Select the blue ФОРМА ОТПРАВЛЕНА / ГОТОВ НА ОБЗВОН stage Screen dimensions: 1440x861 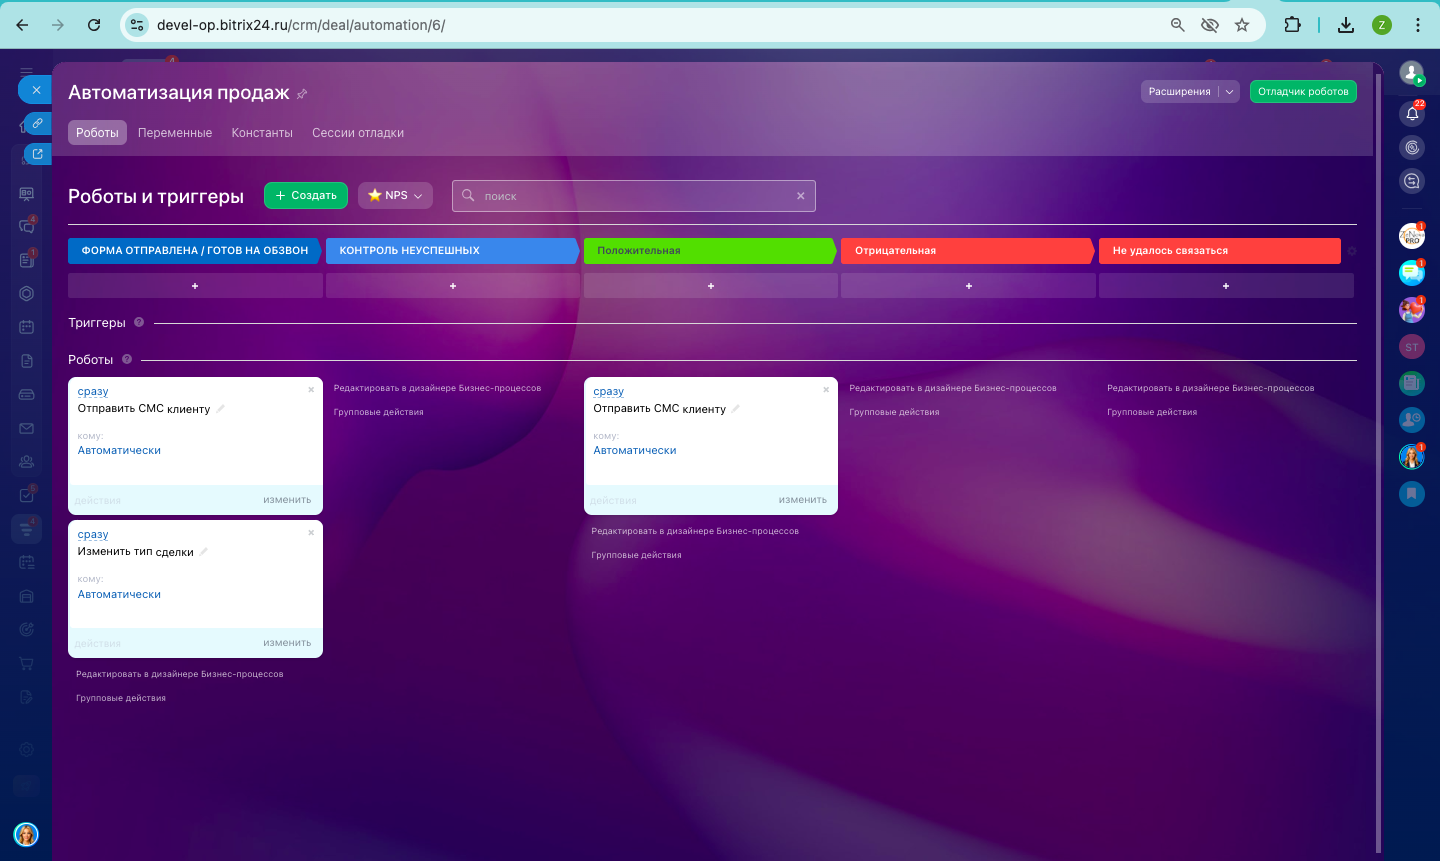click(x=195, y=251)
